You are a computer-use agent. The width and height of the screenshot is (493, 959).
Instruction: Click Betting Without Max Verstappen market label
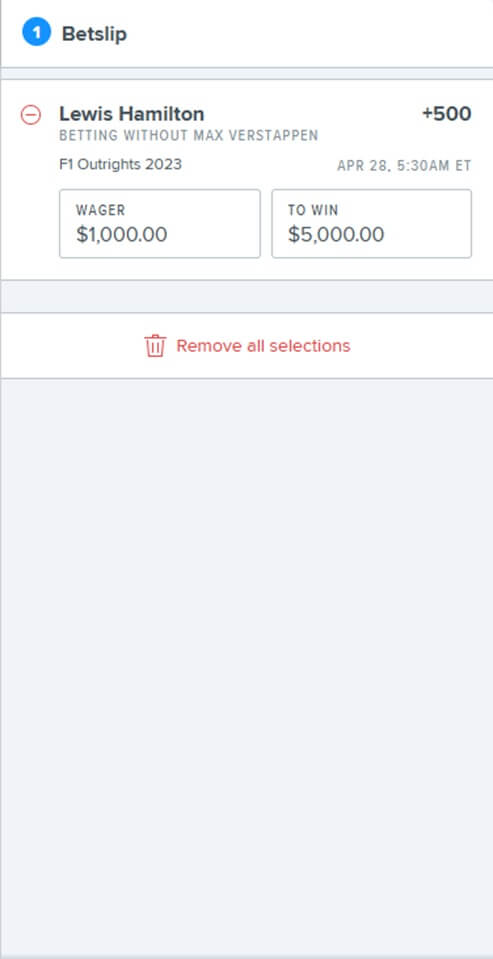[x=188, y=136]
